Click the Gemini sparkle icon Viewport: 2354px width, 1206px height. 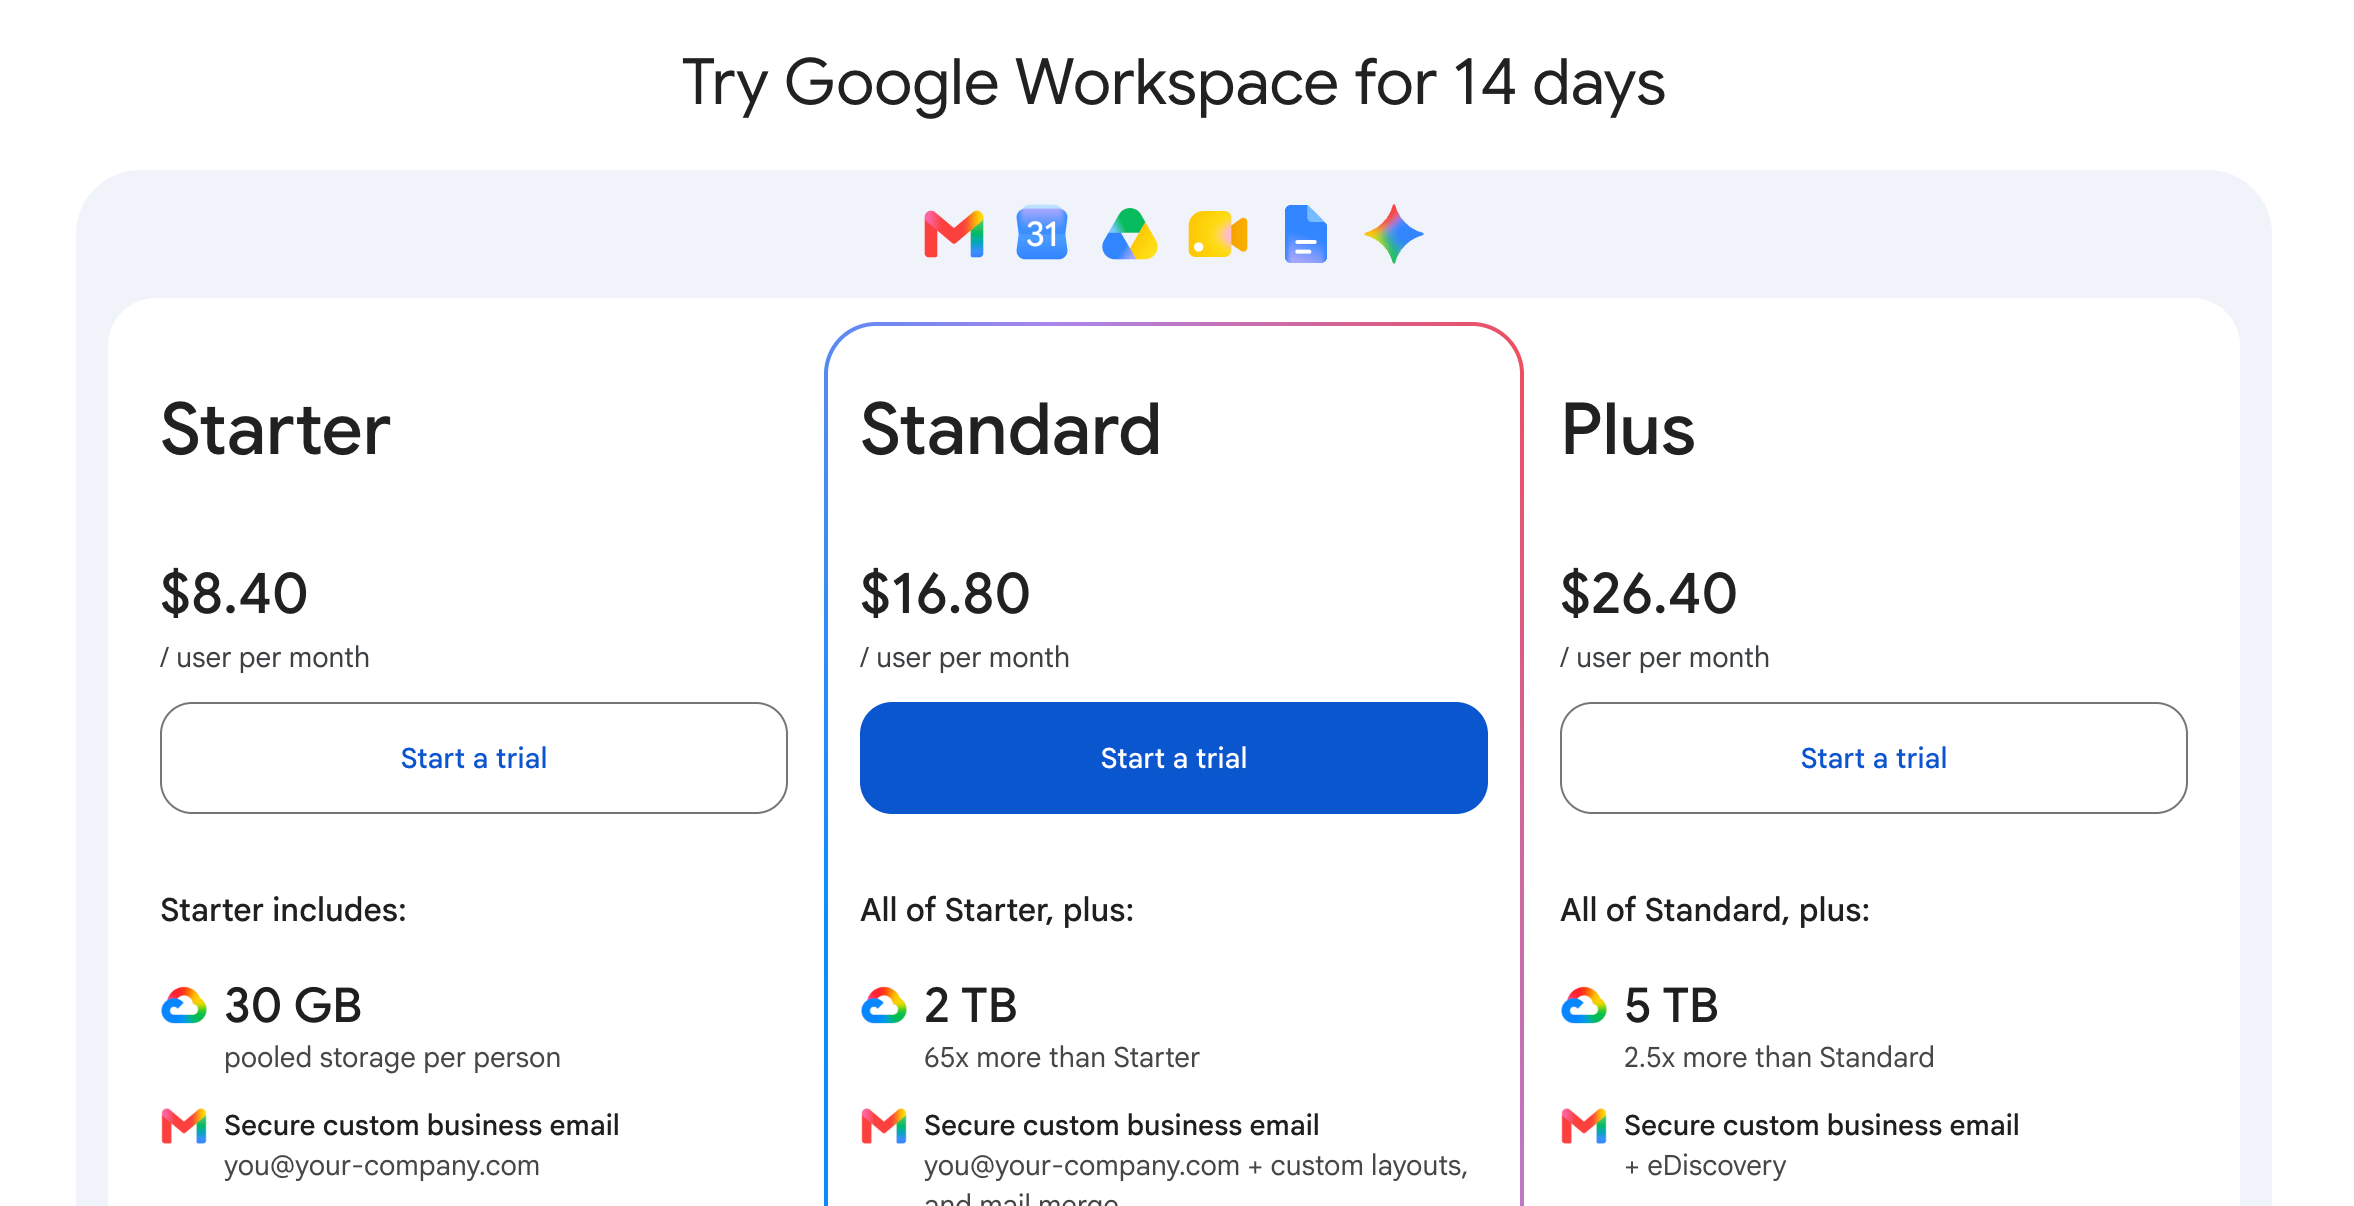1394,234
